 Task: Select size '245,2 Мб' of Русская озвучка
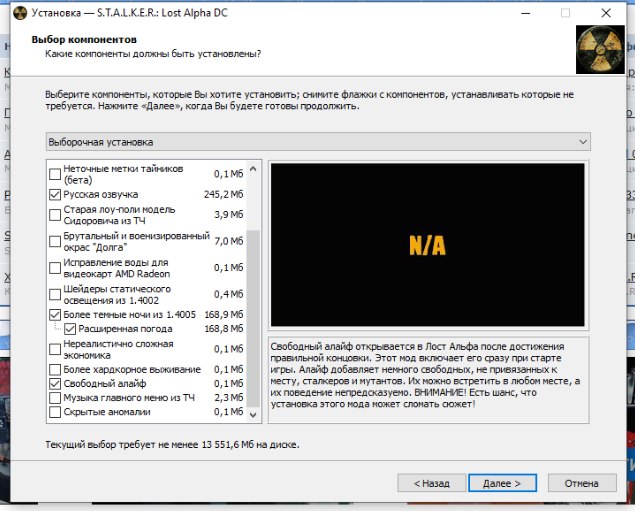pyautogui.click(x=224, y=195)
